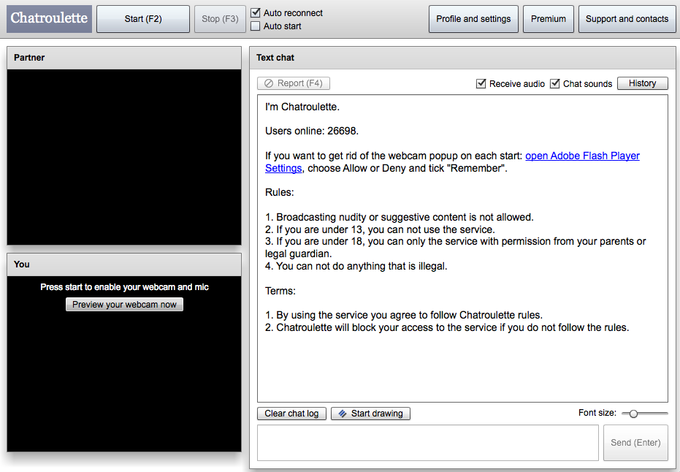The image size is (680, 472).
Task: Click the Partner video area
Action: tap(124, 157)
